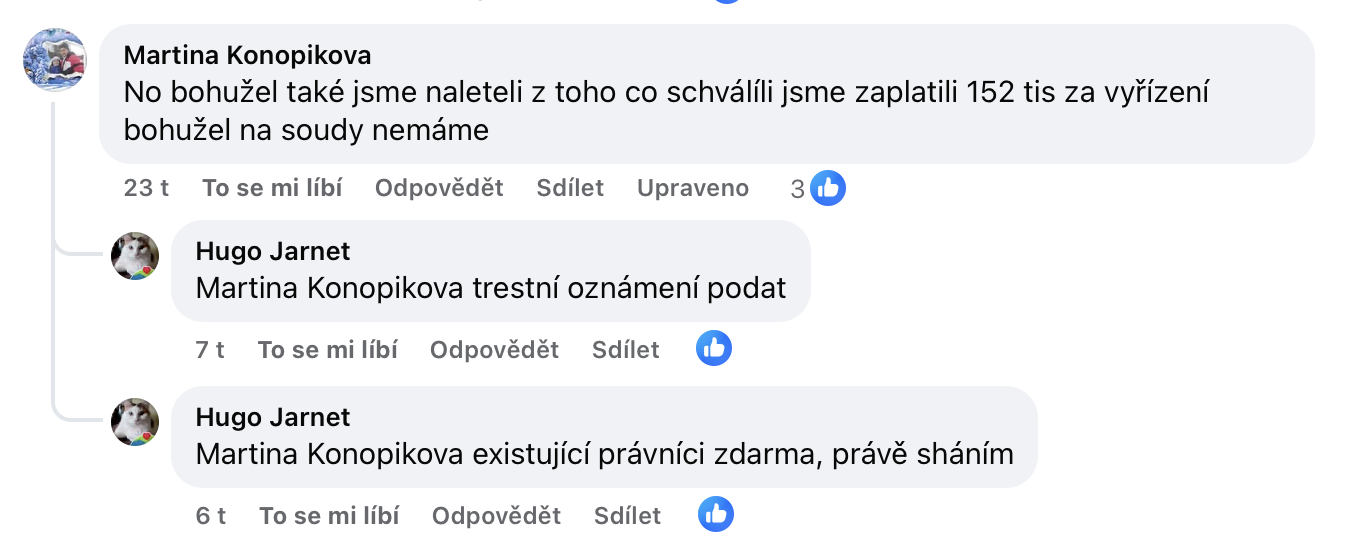Click the like reaction icon on Martina's comment
The image size is (1360, 552).
pyautogui.click(x=828, y=188)
